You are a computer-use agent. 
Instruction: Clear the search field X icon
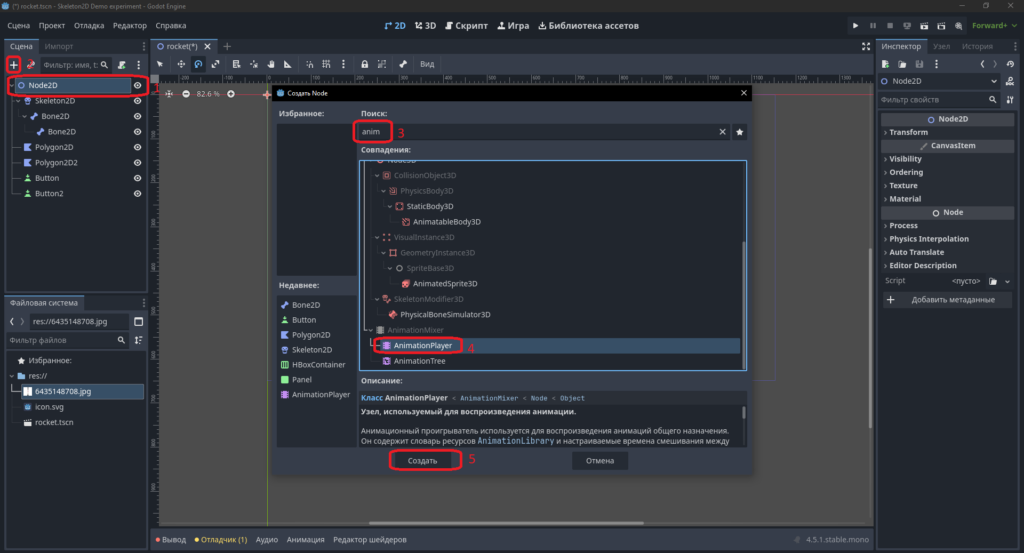coord(722,132)
